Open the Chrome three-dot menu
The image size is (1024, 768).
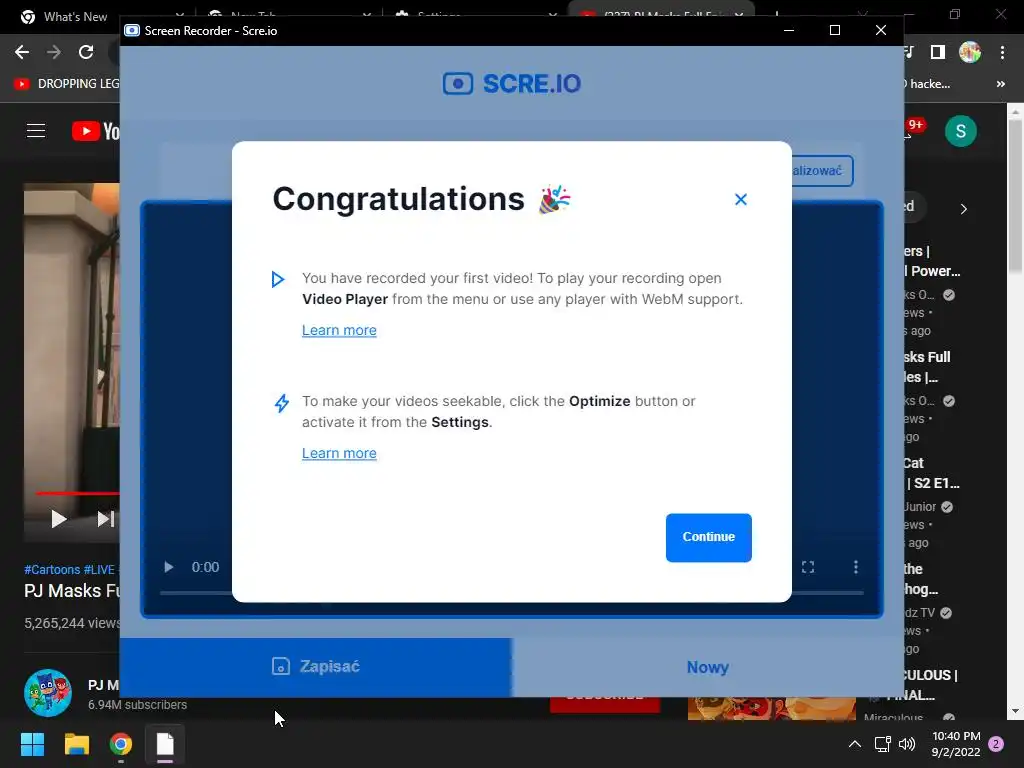[1002, 52]
